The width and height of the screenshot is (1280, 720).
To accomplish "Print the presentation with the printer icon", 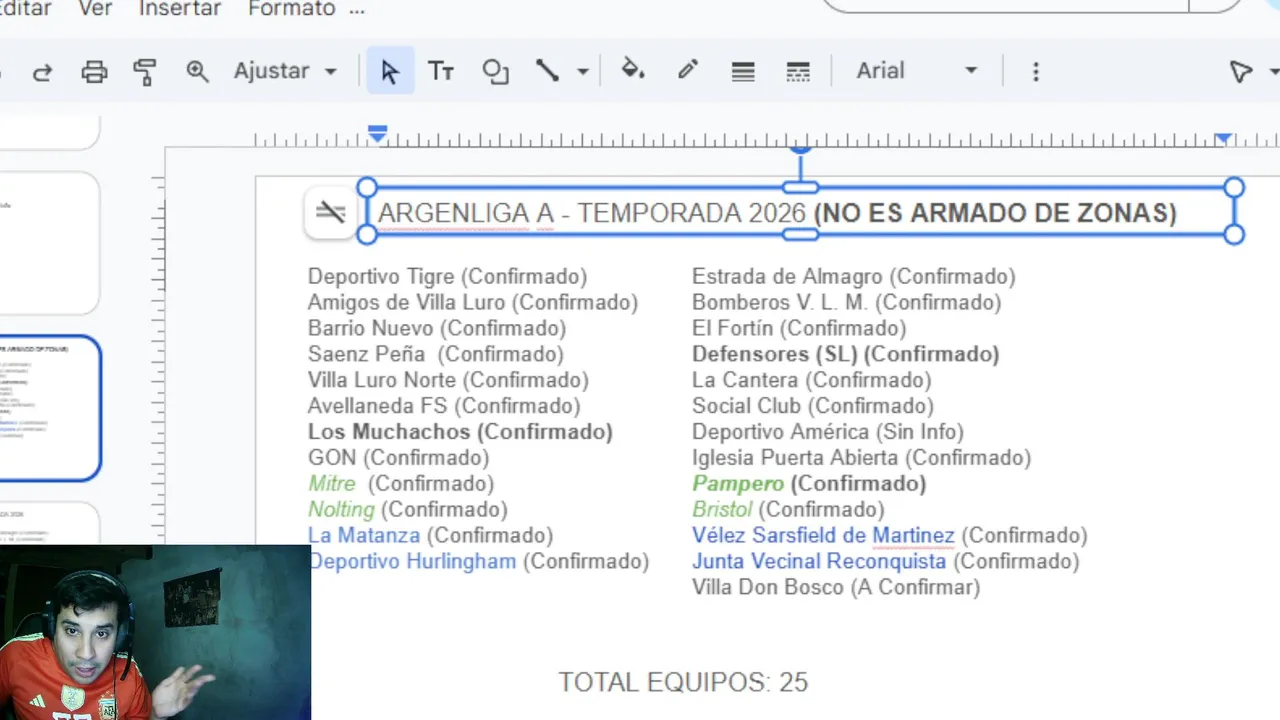I will (x=94, y=71).
